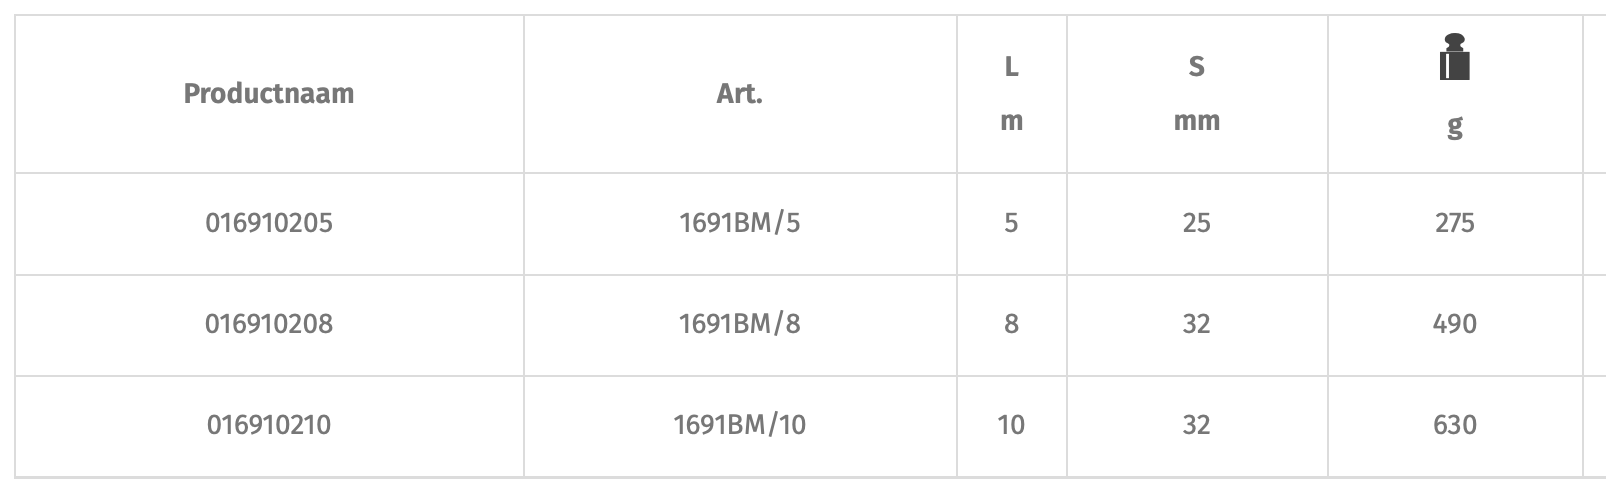Click width value 25 in first row
Viewport: 1606px width, 504px height.
click(x=1196, y=223)
